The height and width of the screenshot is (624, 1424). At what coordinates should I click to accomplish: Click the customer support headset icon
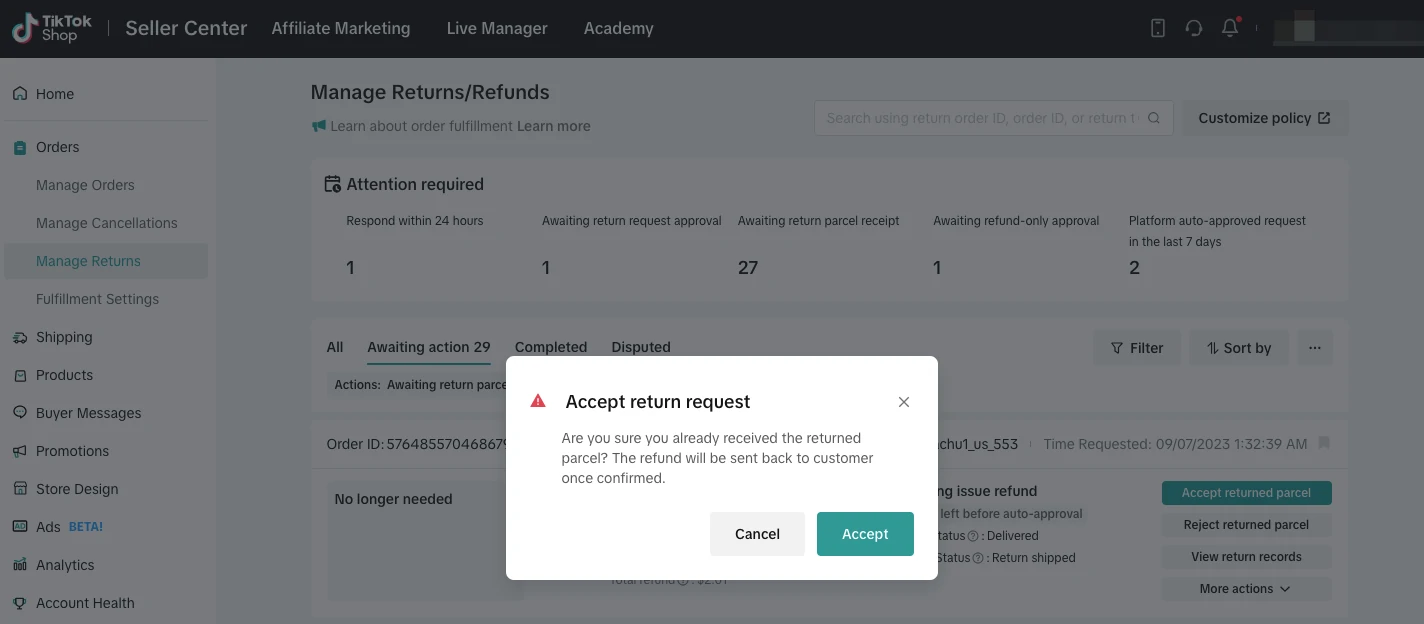[1194, 28]
